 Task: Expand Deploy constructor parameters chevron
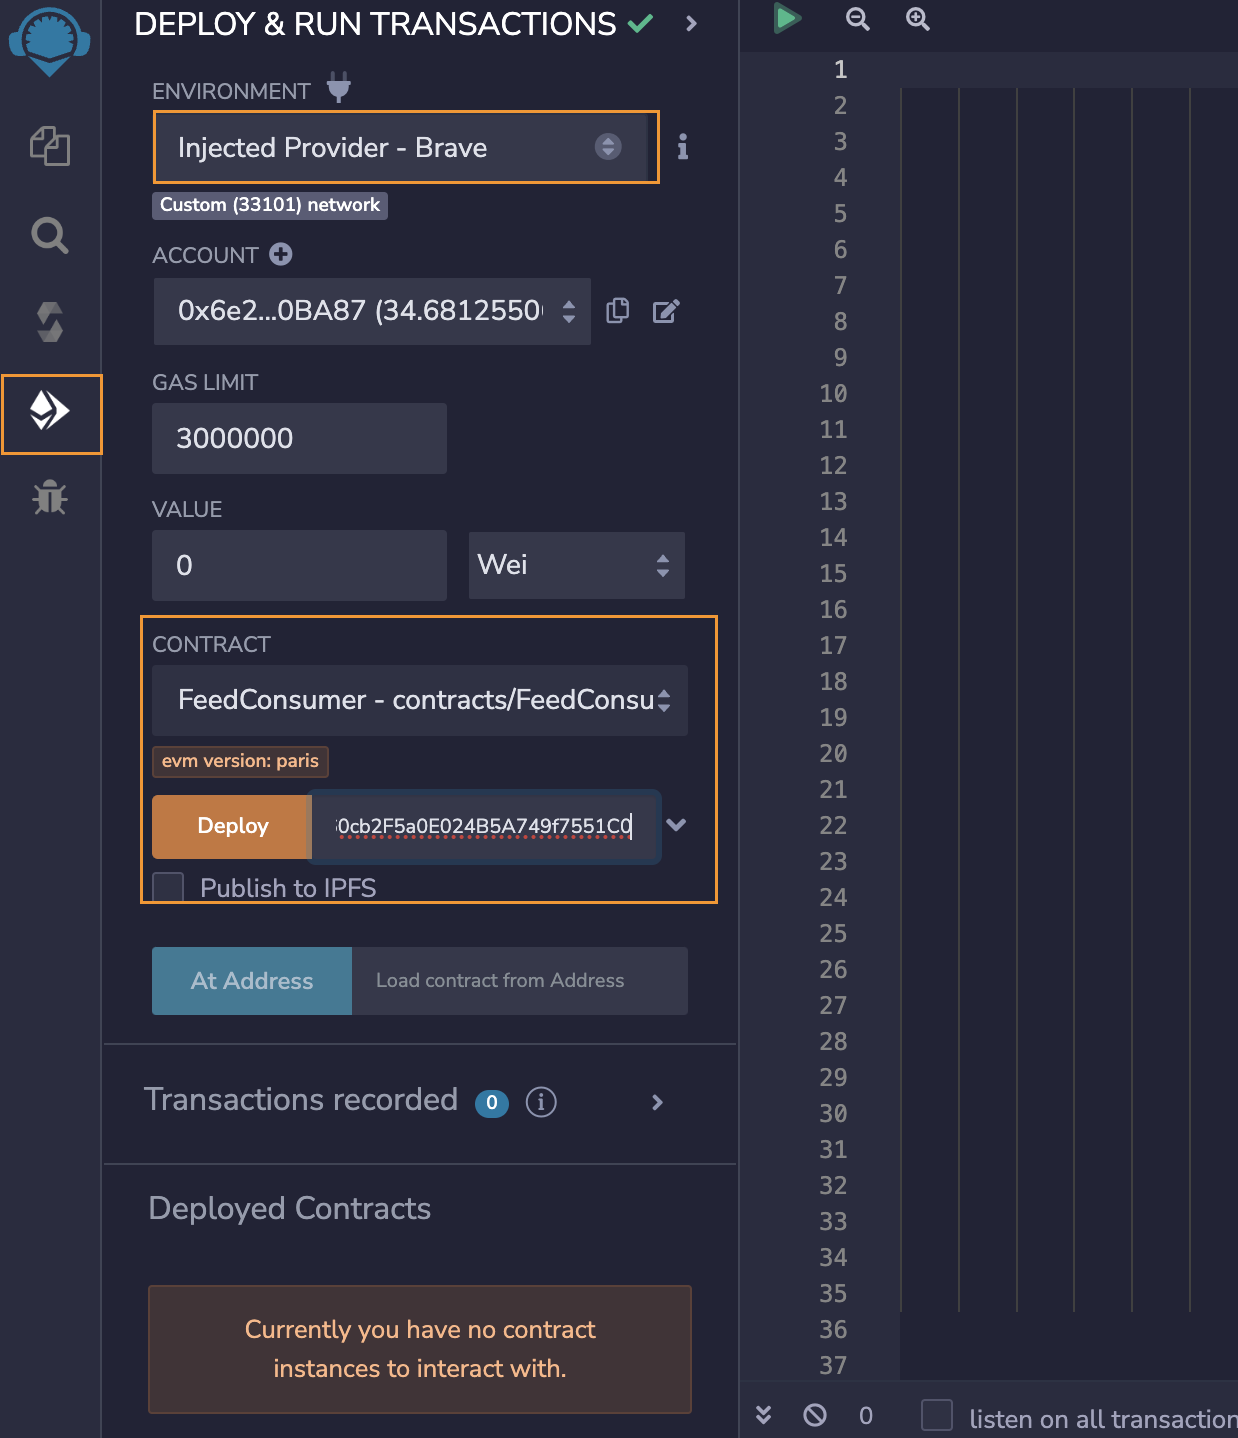(676, 825)
